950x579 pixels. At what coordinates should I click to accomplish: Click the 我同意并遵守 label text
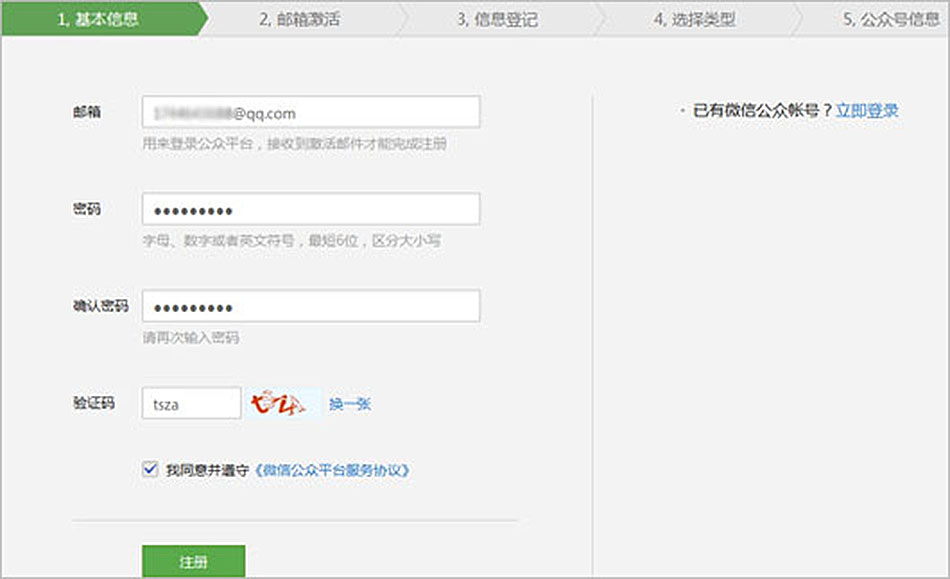209,469
